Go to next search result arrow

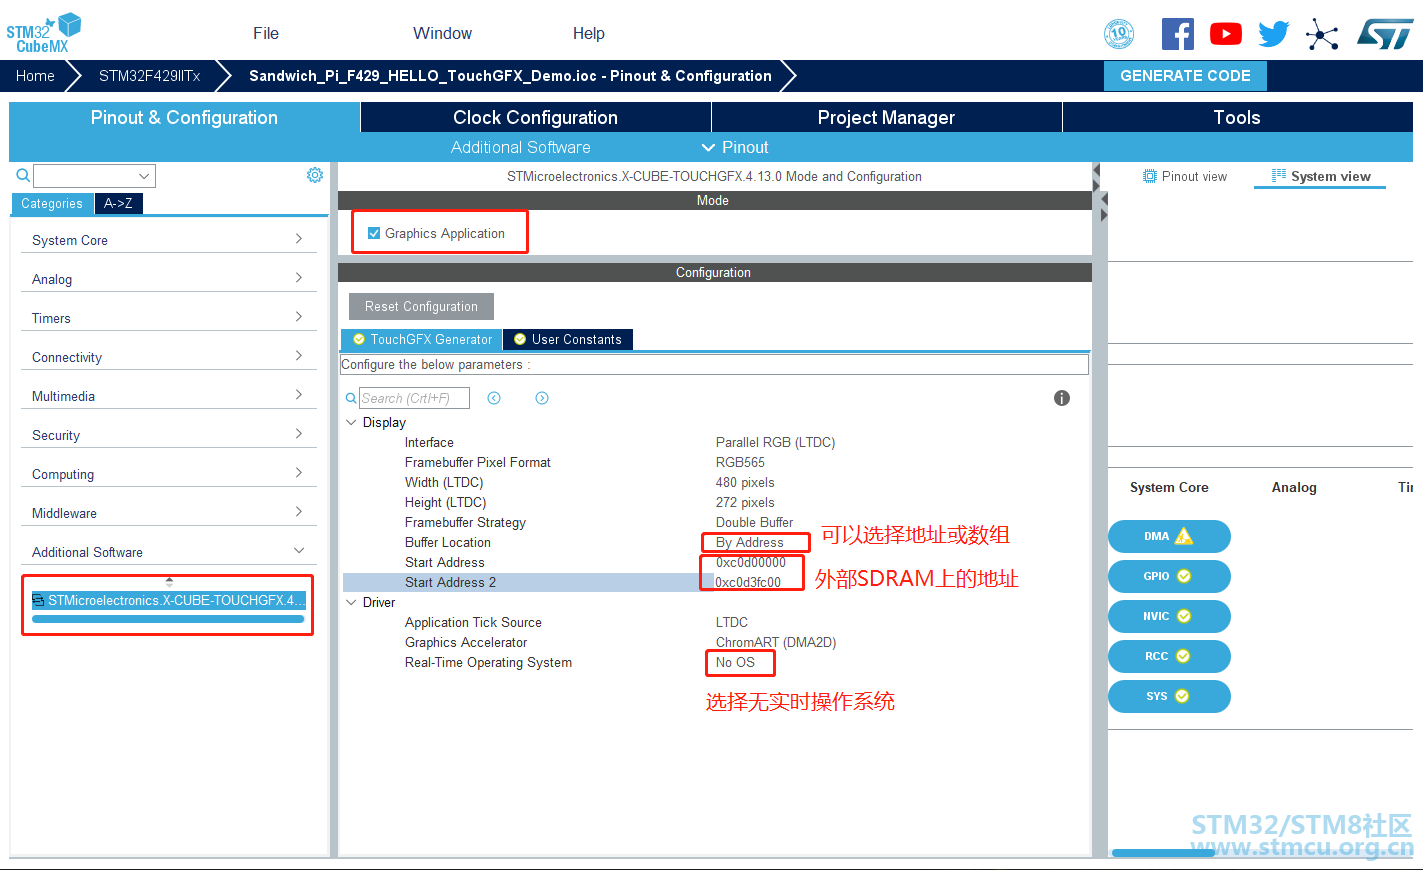[x=542, y=398]
